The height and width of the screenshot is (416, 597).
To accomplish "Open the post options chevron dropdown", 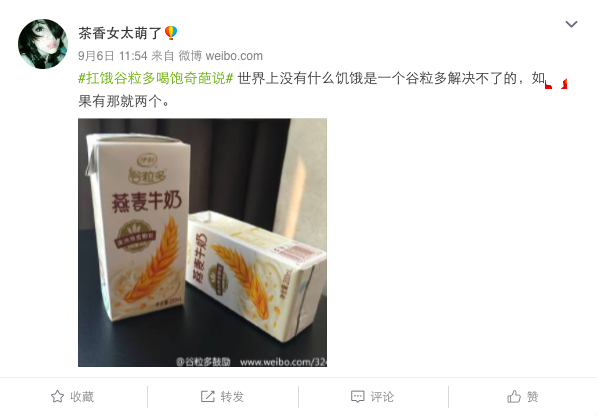I will click(571, 24).
